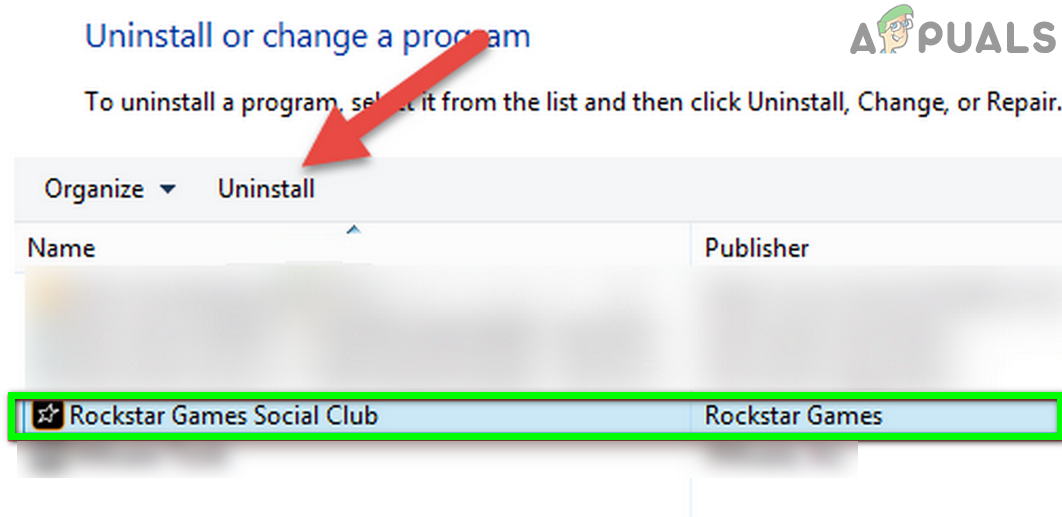Click the "Uninstall or change a program" heading
1062x517 pixels.
click(307, 37)
